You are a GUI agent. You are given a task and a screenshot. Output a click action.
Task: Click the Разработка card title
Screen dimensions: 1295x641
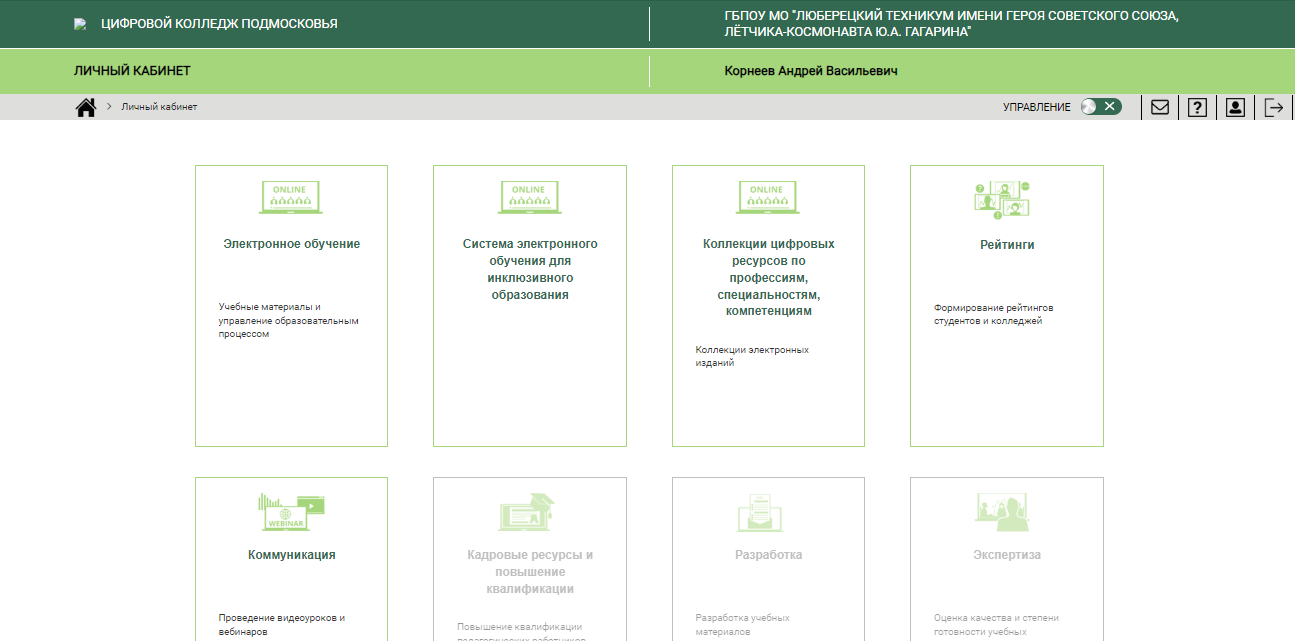coord(768,555)
